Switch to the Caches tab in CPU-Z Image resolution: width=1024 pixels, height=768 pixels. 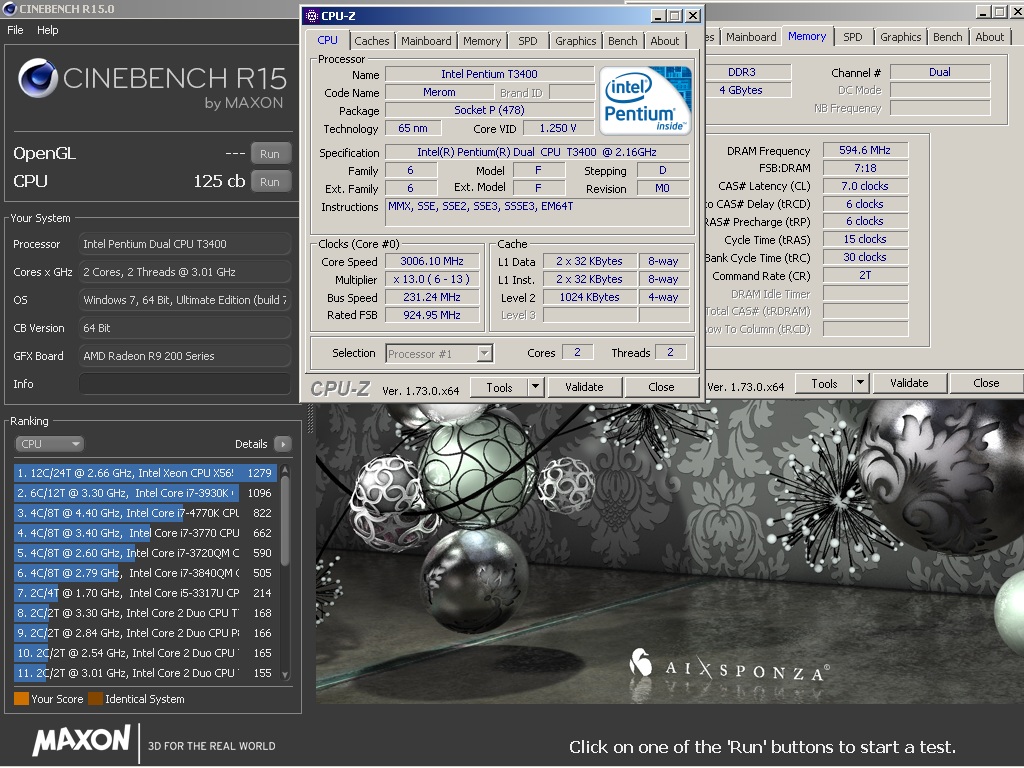[372, 40]
